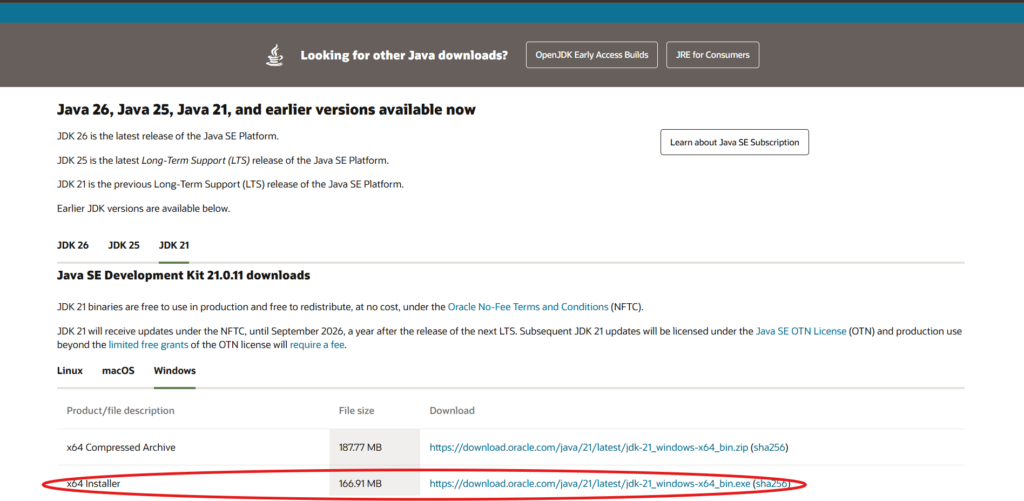The height and width of the screenshot is (501, 1024).
Task: Follow the require a fee link
Action: click(317, 344)
